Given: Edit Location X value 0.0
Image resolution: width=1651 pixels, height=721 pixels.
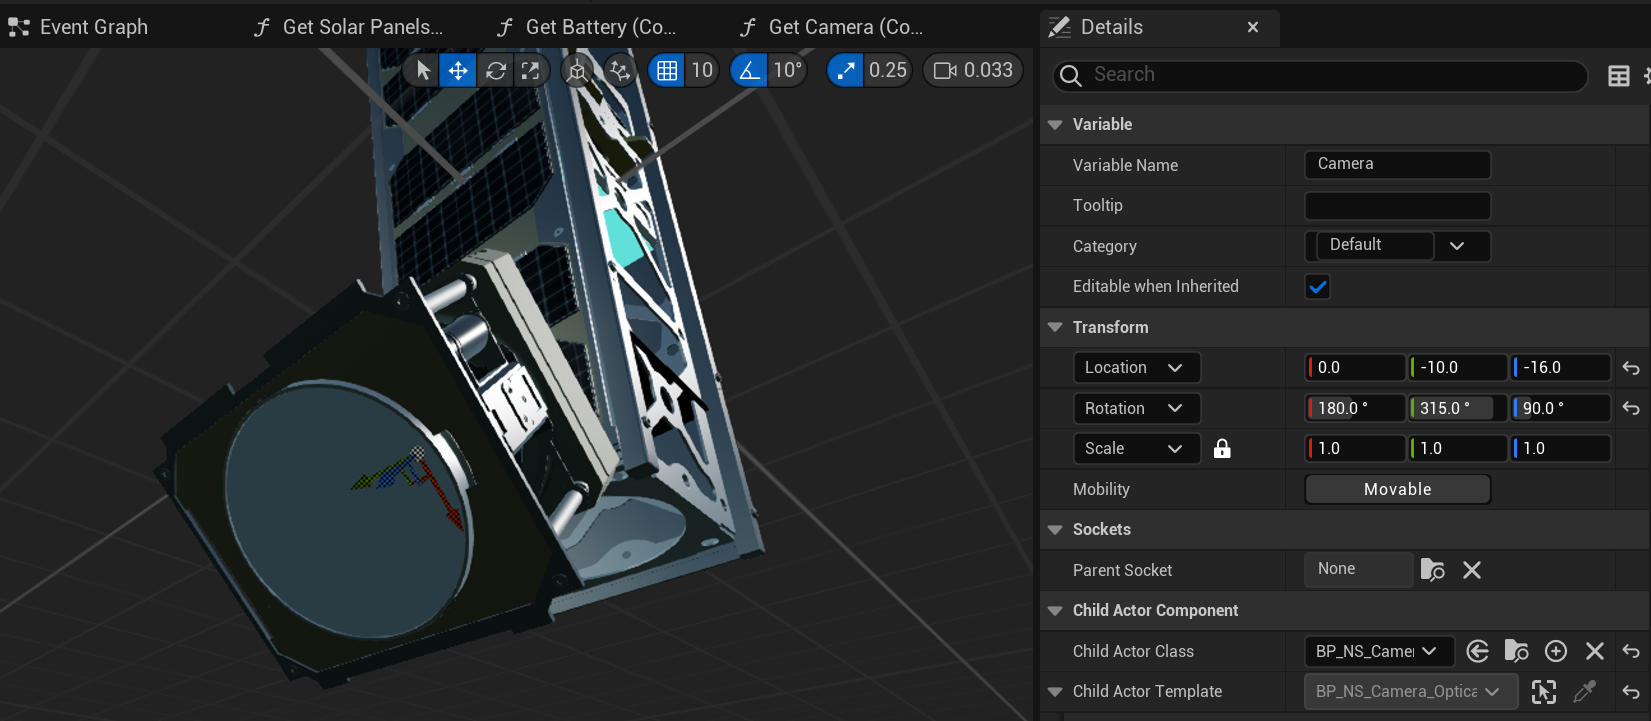Looking at the screenshot, I should point(1355,367).
